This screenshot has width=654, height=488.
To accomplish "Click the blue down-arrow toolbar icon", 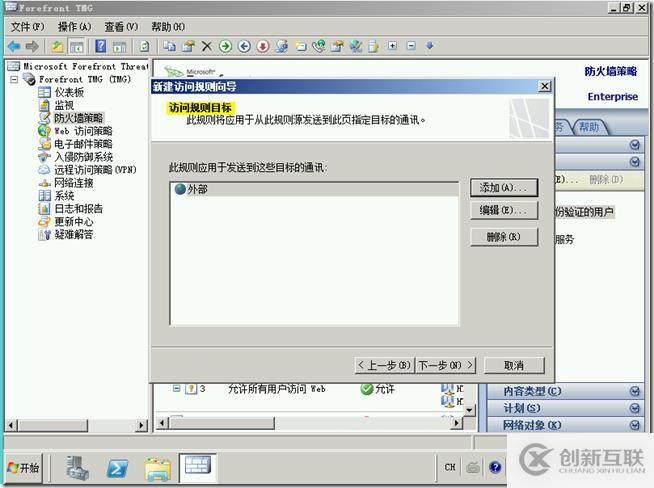I will [430, 46].
